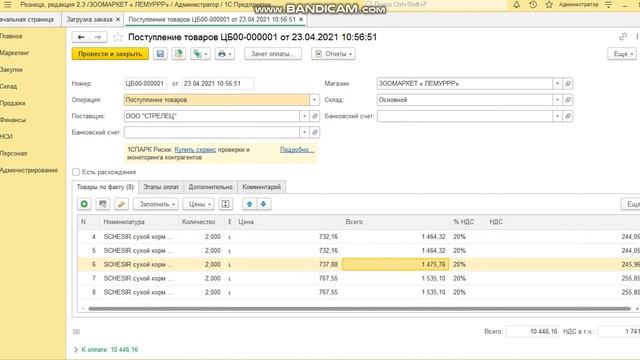
Task: Expand Магазин dropdown arrow
Action: click(x=557, y=83)
